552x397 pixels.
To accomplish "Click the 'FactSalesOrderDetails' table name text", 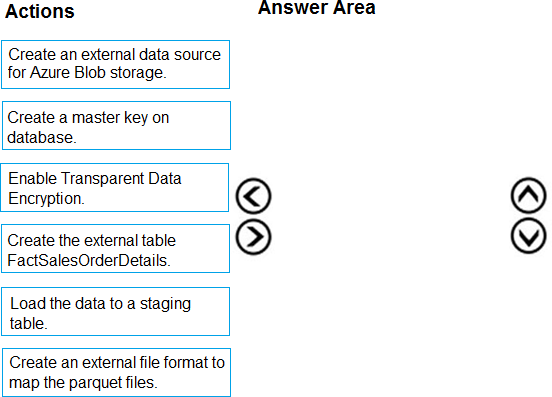I will click(x=89, y=260).
